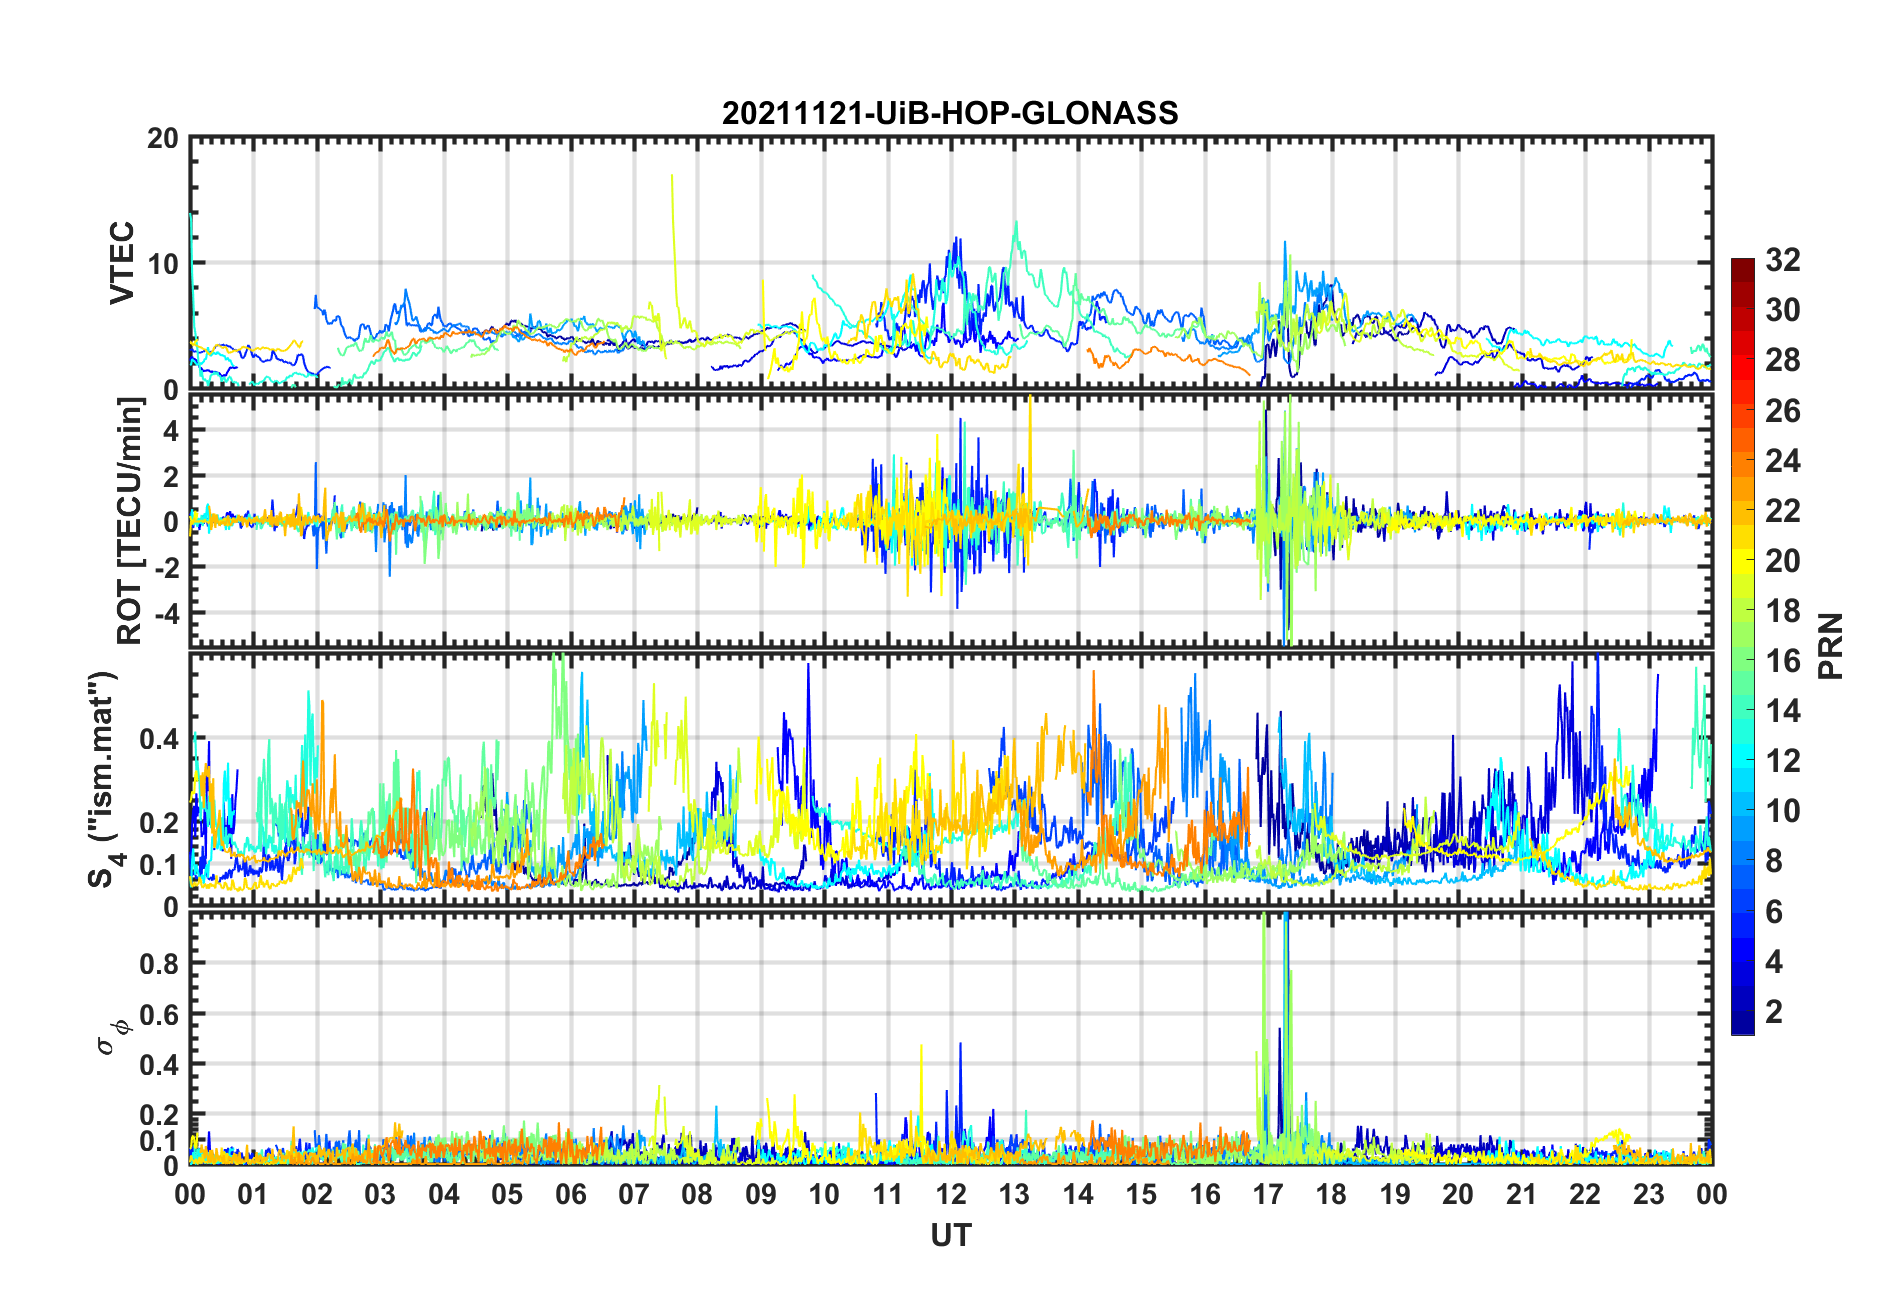This screenshot has height=1292, width=1902.
Task: Click the VTEC y-axis label
Action: click(122, 263)
